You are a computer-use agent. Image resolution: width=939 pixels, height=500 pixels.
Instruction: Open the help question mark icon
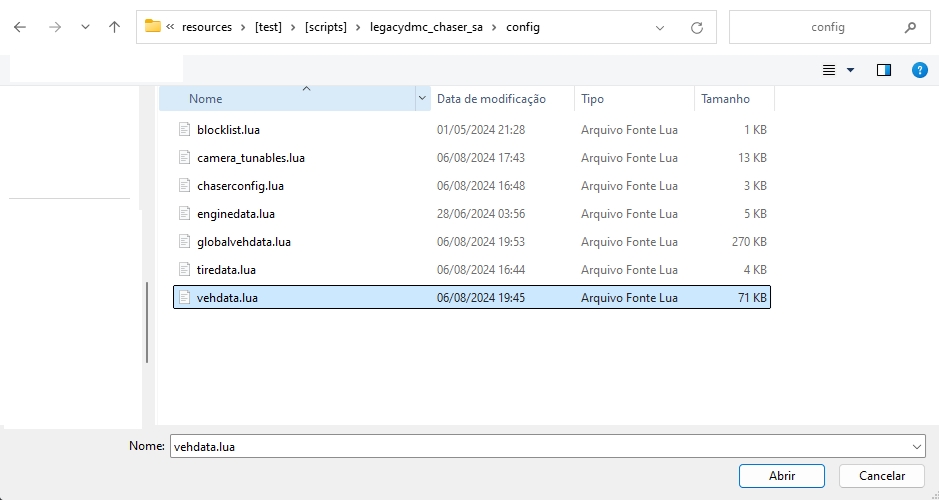click(x=919, y=70)
